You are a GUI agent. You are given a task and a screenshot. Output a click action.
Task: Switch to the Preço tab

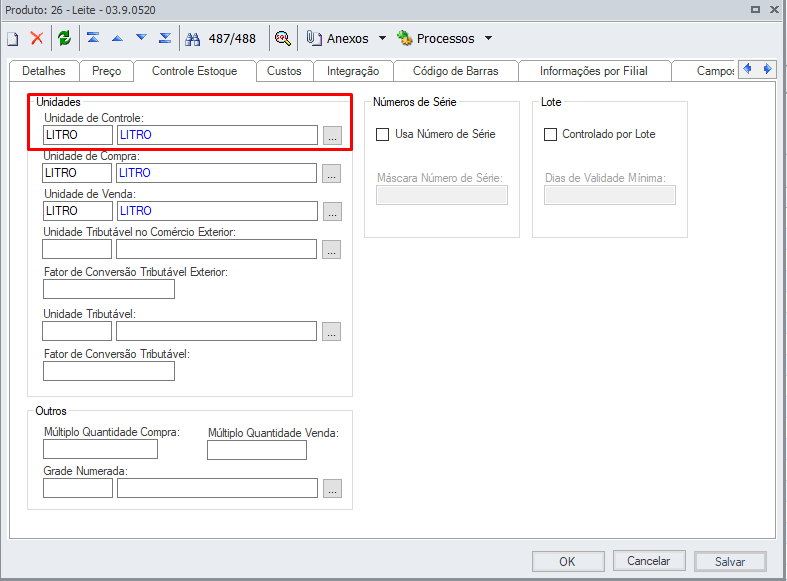click(x=106, y=71)
